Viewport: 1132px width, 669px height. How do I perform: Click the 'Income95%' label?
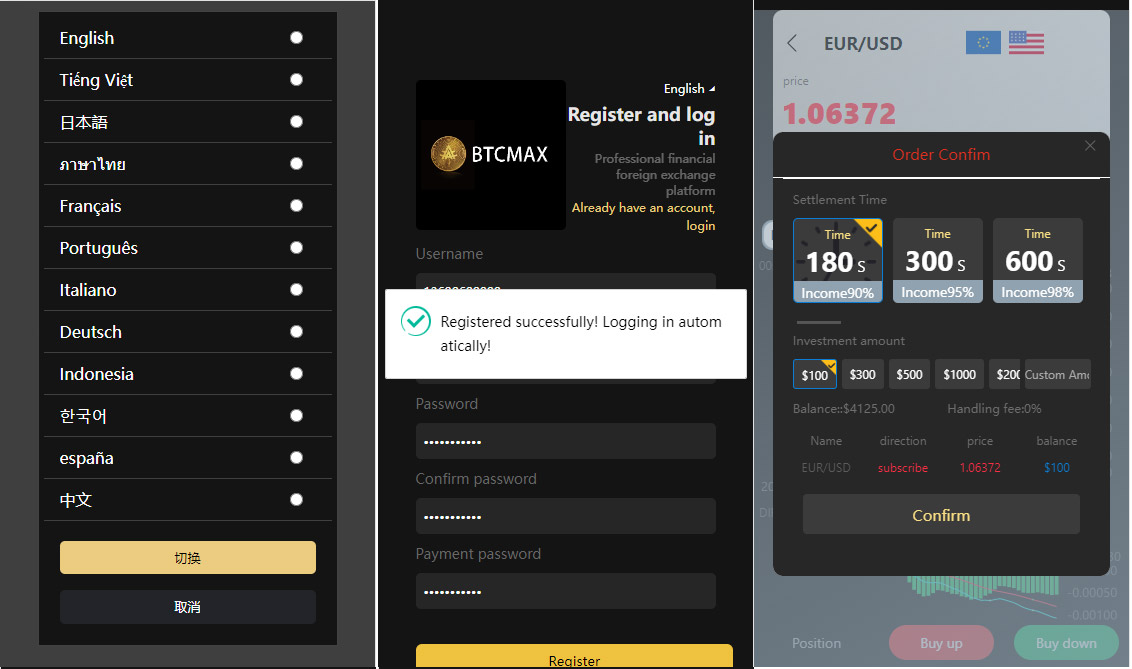(938, 292)
